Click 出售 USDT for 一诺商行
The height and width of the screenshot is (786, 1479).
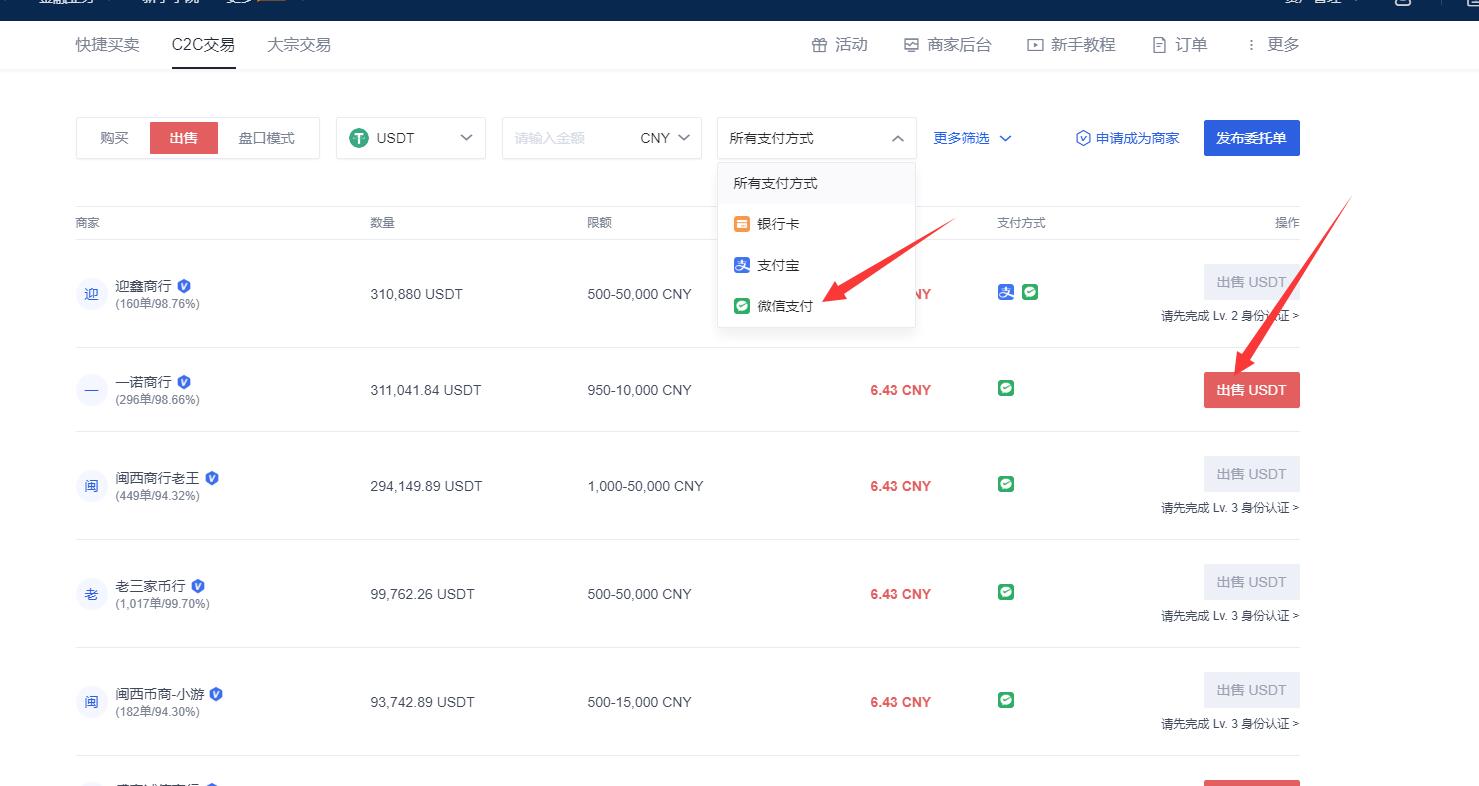click(x=1251, y=389)
